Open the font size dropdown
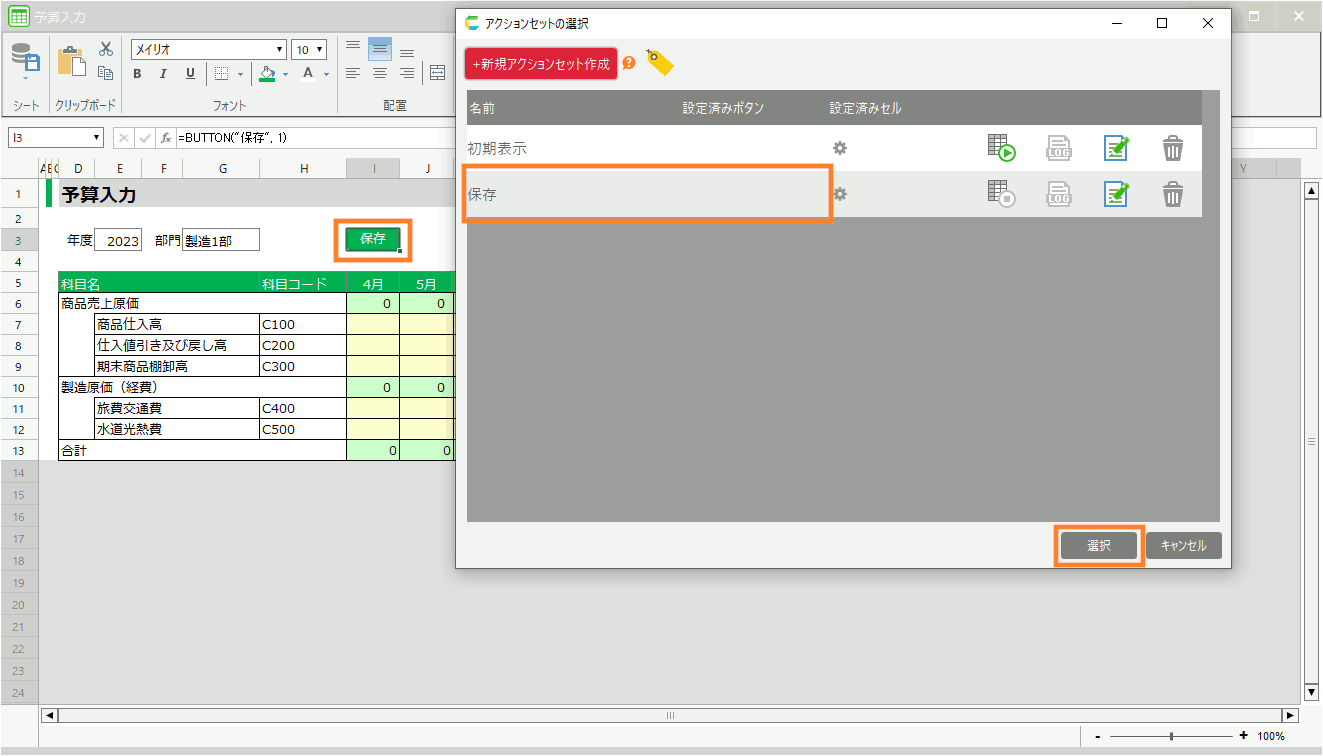 pos(320,50)
